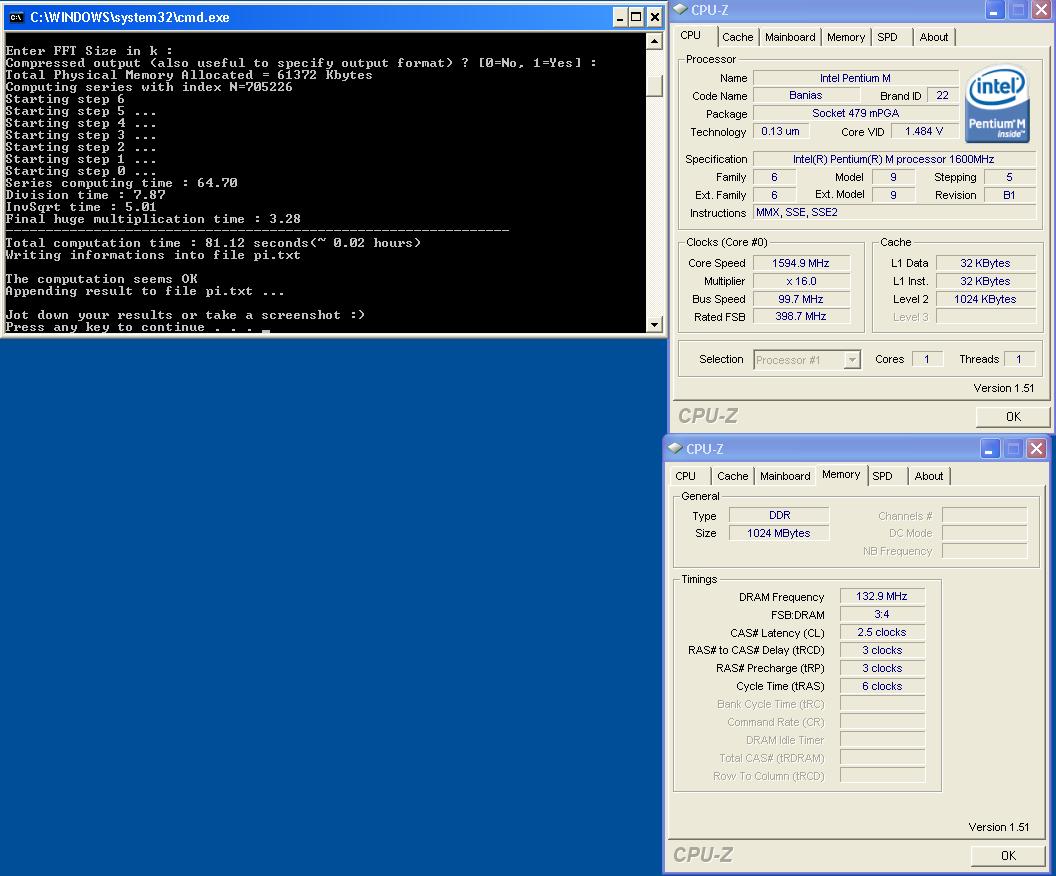Viewport: 1056px width, 876px height.
Task: Click the Code Name value 'Banias'
Action: point(805,96)
